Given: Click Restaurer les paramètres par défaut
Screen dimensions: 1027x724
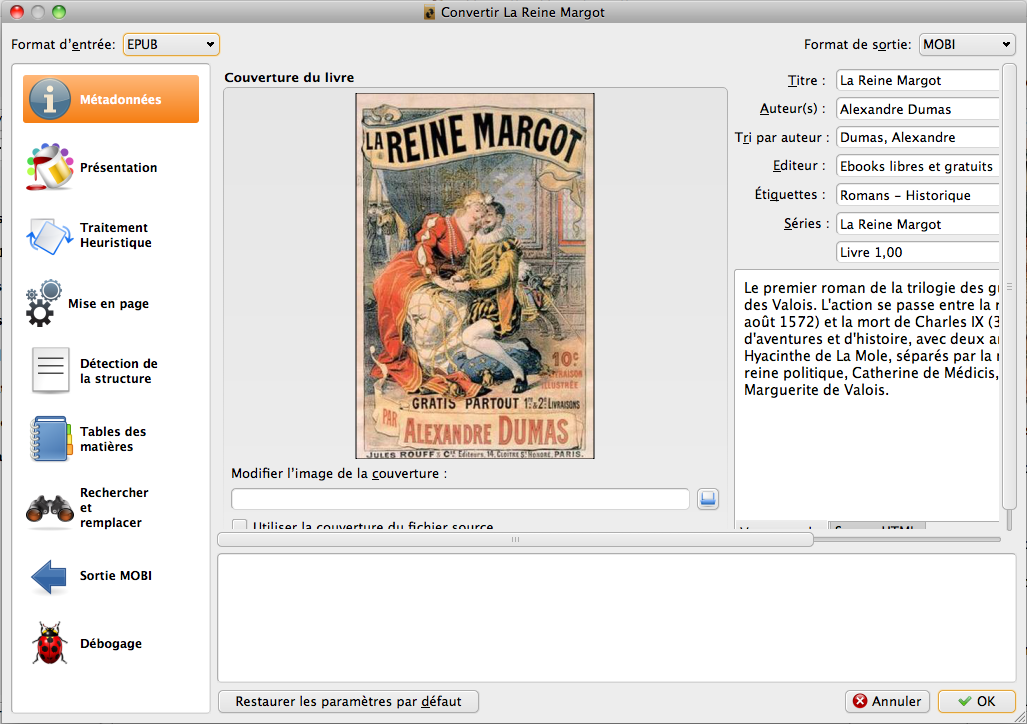Looking at the screenshot, I should click(348, 701).
